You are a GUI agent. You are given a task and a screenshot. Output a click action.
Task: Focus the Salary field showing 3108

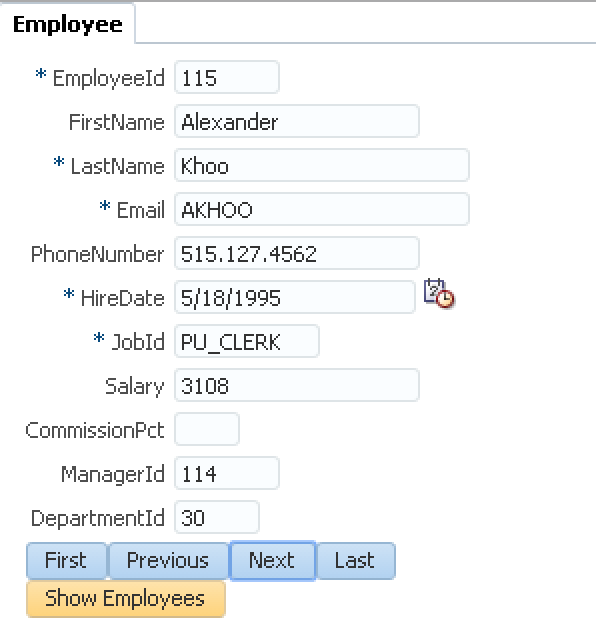pos(297,385)
